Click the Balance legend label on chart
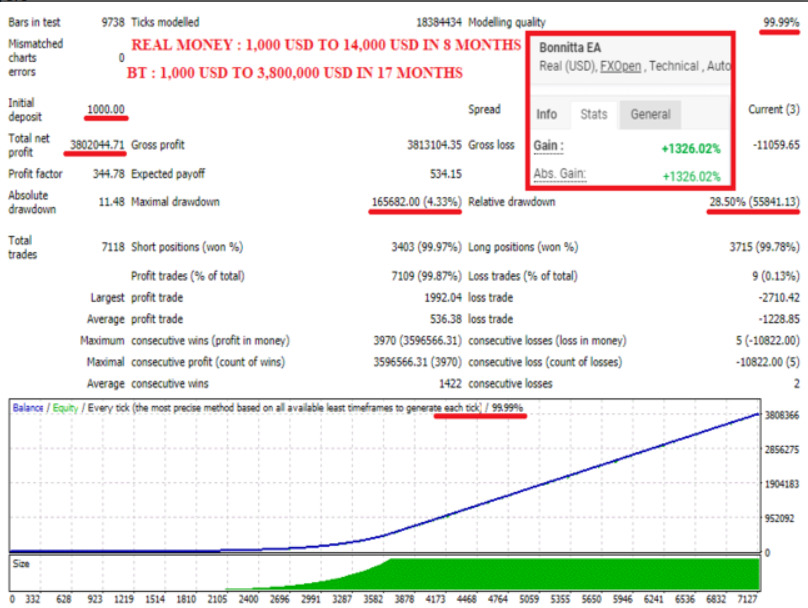808x608 pixels. [28, 408]
